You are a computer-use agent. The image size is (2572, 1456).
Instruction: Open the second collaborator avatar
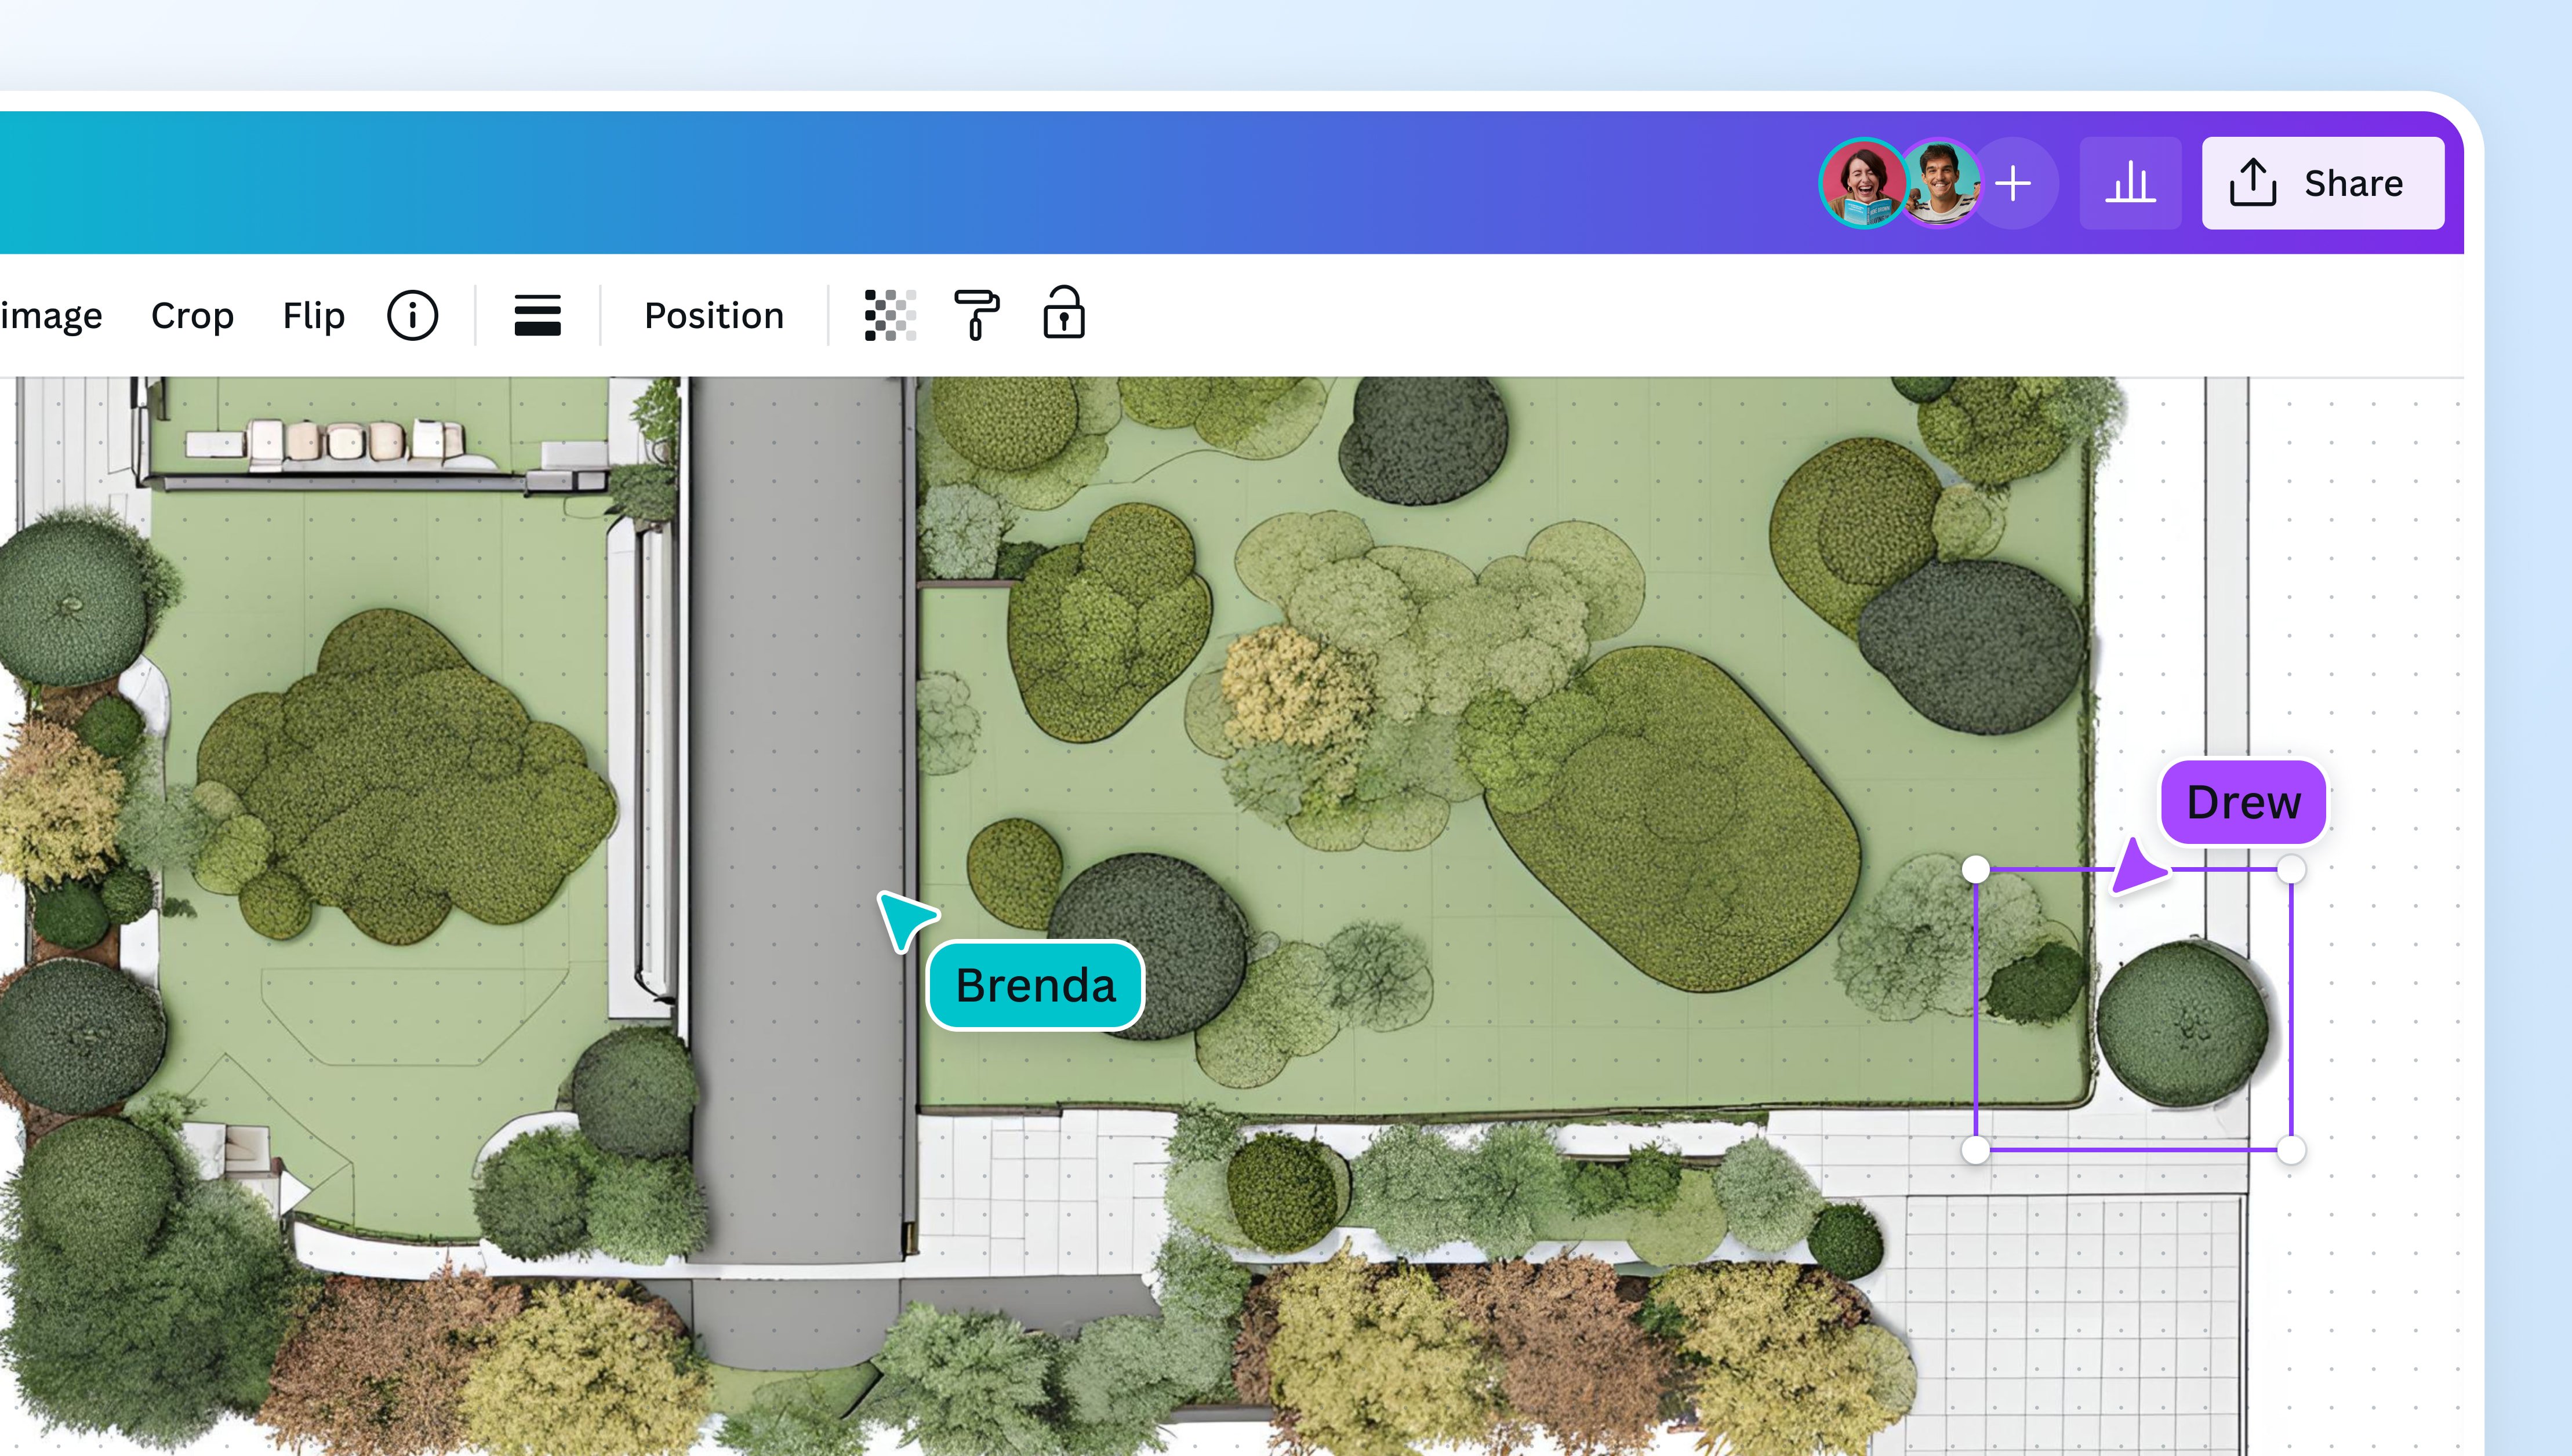(1941, 183)
